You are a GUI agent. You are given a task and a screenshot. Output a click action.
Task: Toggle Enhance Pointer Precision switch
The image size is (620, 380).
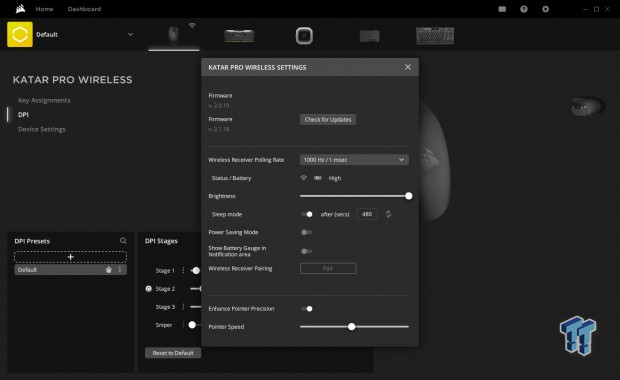307,308
